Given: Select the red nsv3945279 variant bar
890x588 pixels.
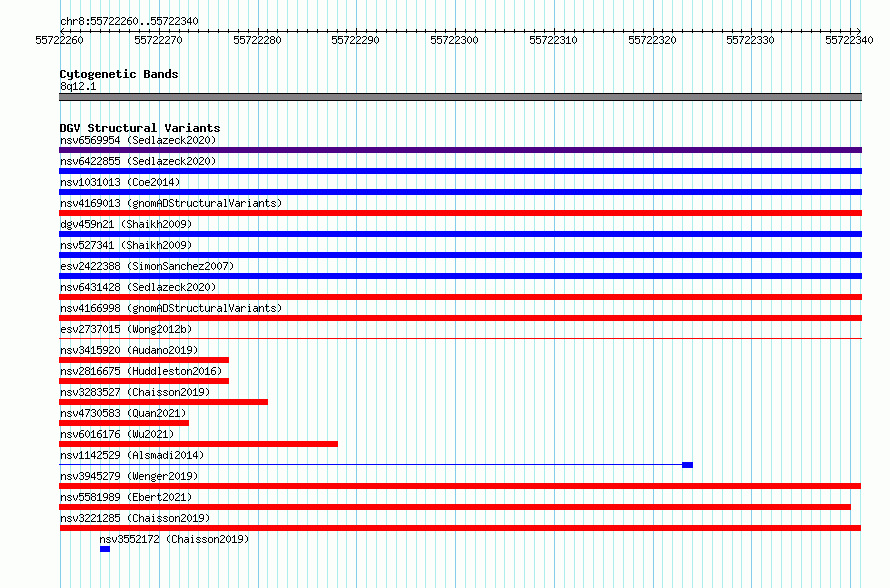Looking at the screenshot, I should (460, 486).
